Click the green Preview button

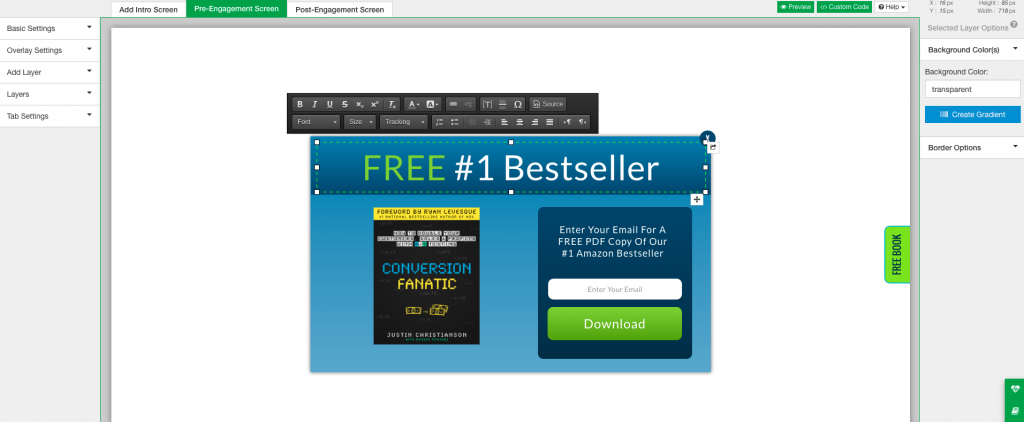coord(795,7)
